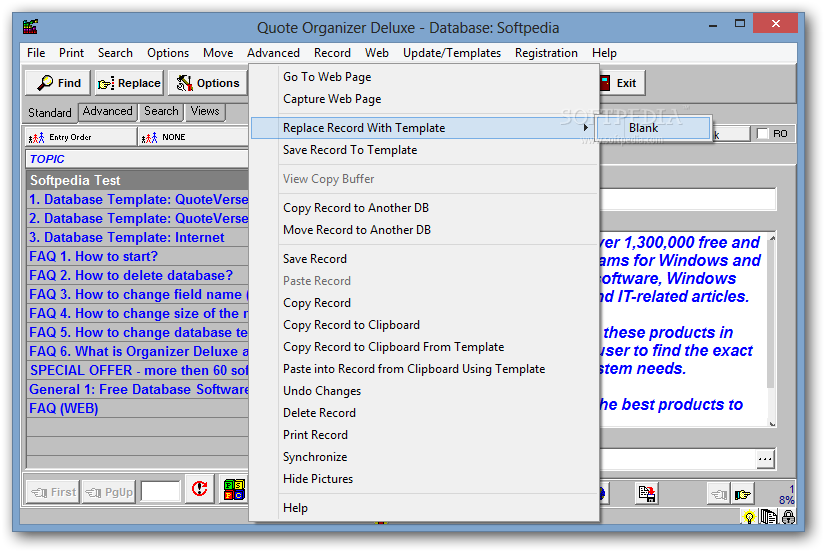
Task: Click the padlock status icon
Action: (x=788, y=517)
